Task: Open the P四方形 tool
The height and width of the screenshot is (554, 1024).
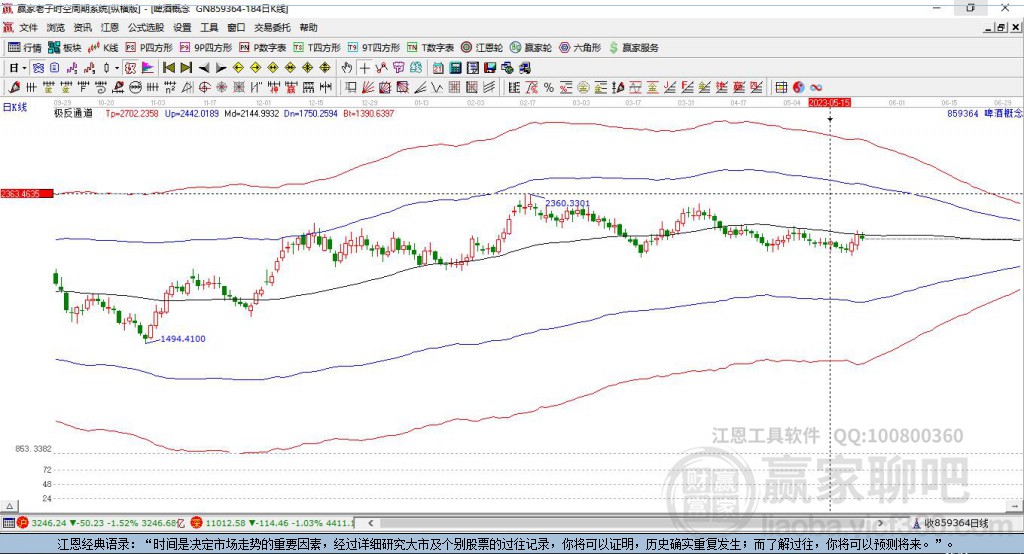Action: (149, 48)
